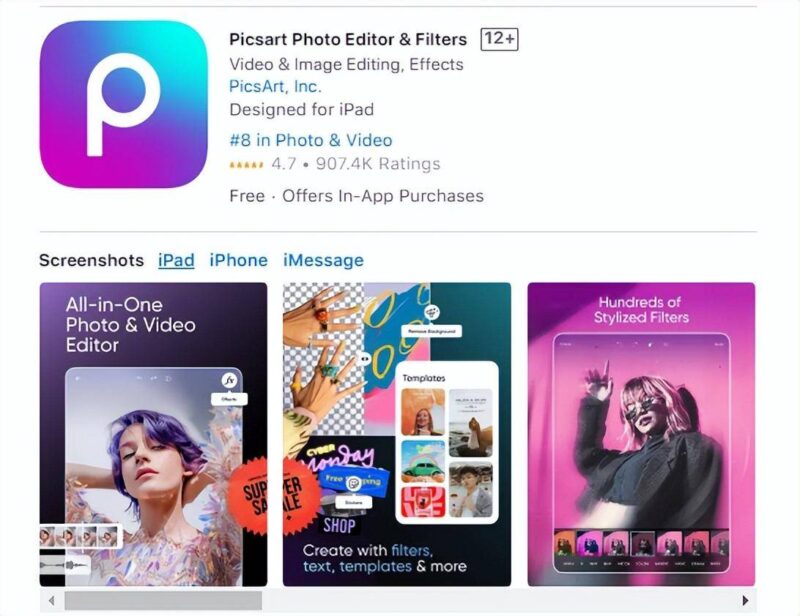The height and width of the screenshot is (616, 800).
Task: Click the Picsart Photo Editor & Filters title
Action: tap(348, 39)
